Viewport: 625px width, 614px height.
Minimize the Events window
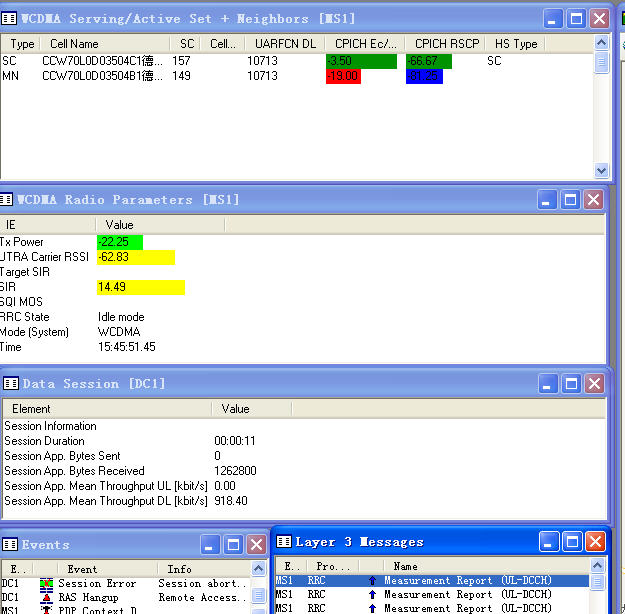(210, 545)
